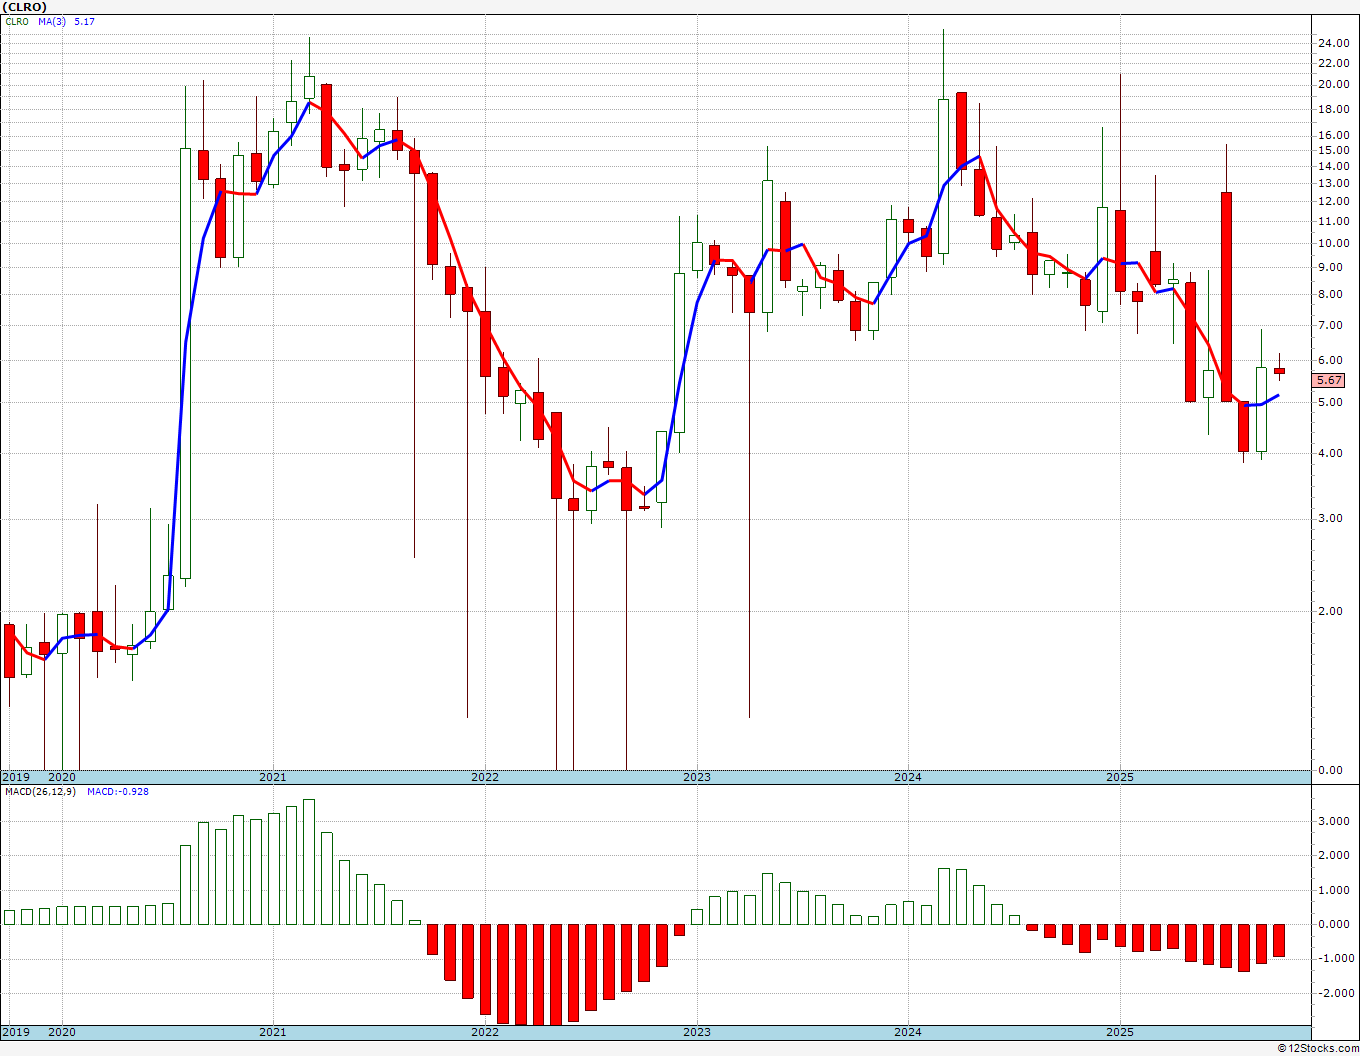Select 2020 on the MACD panel time axis
This screenshot has width=1360, height=1056.
click(x=62, y=1032)
